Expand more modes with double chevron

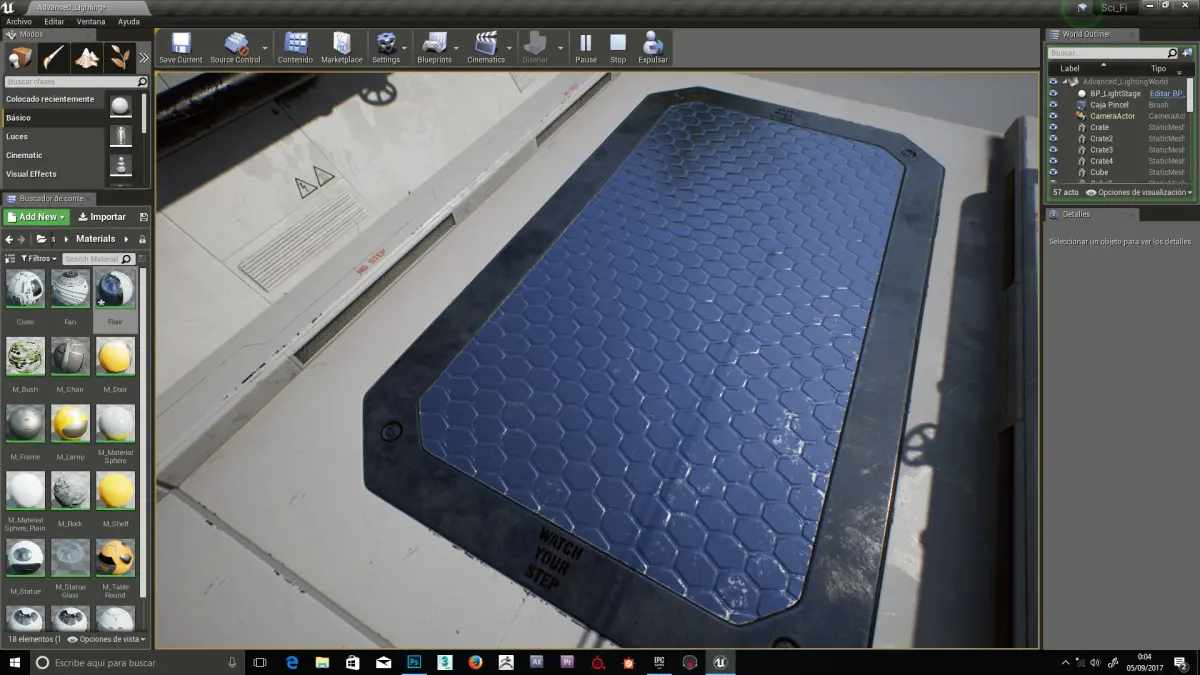click(144, 58)
